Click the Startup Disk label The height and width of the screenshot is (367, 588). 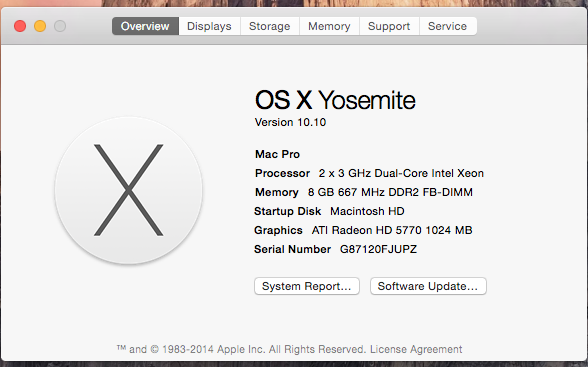288,211
